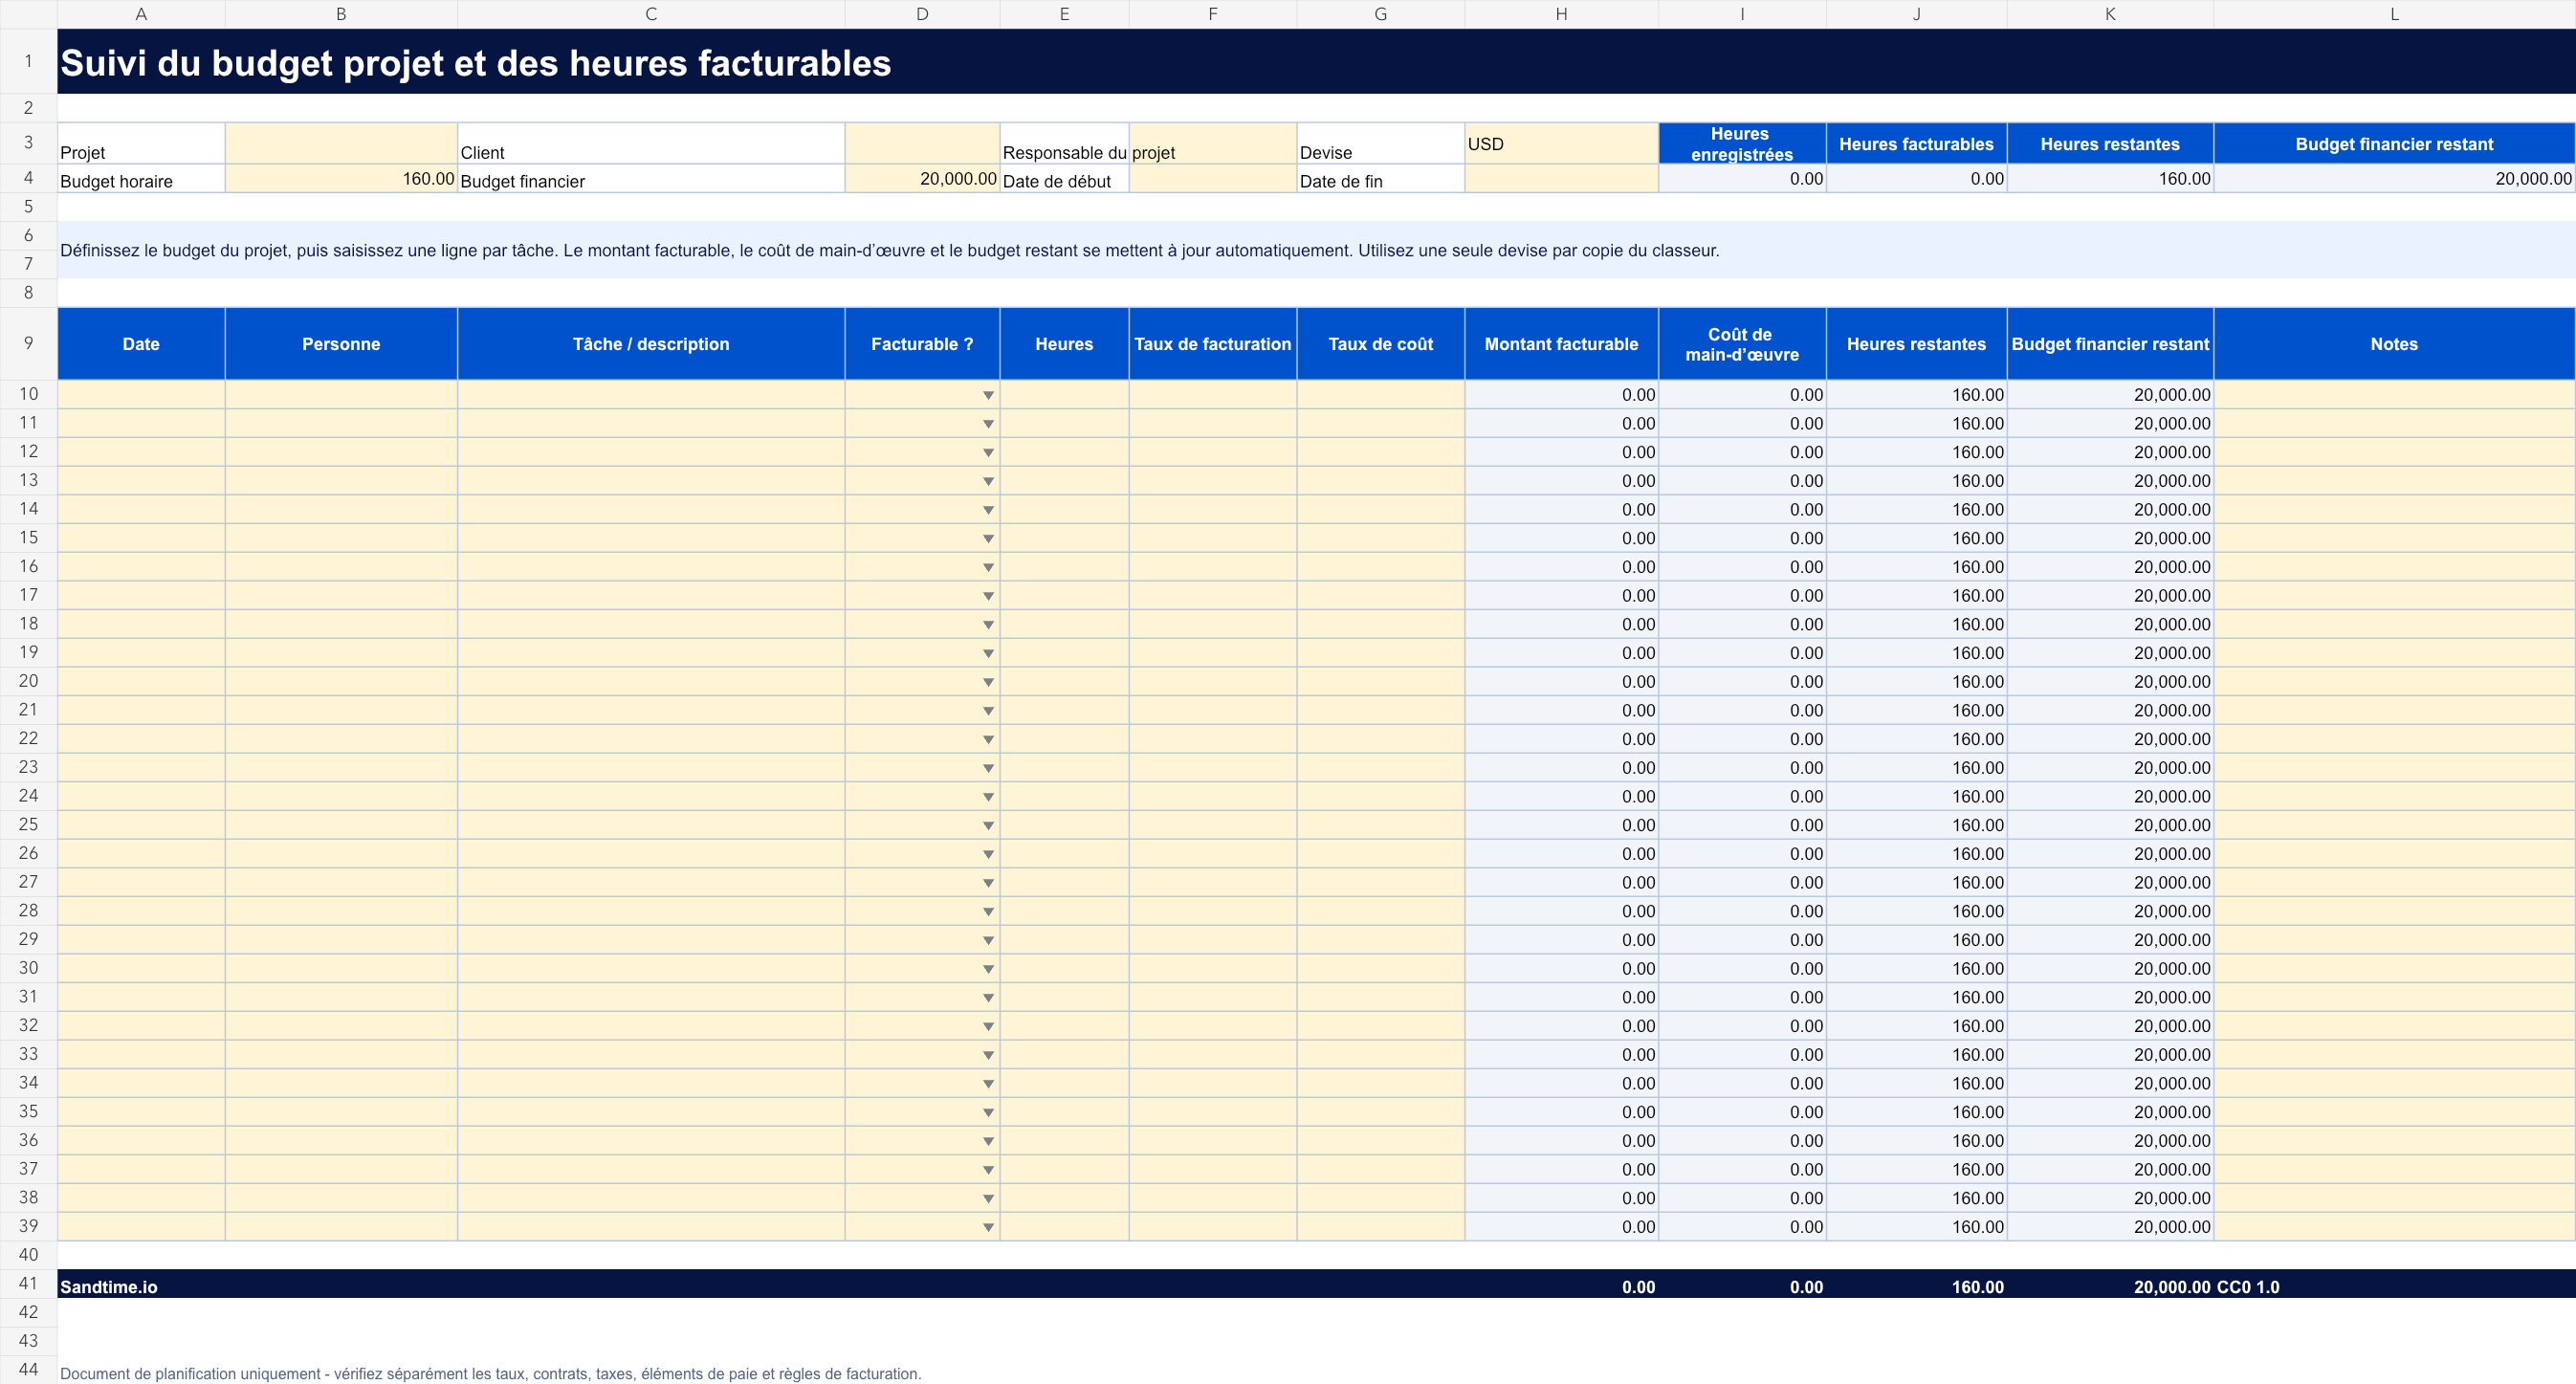
Task: Click the Facturable ? header cell
Action: 922,344
